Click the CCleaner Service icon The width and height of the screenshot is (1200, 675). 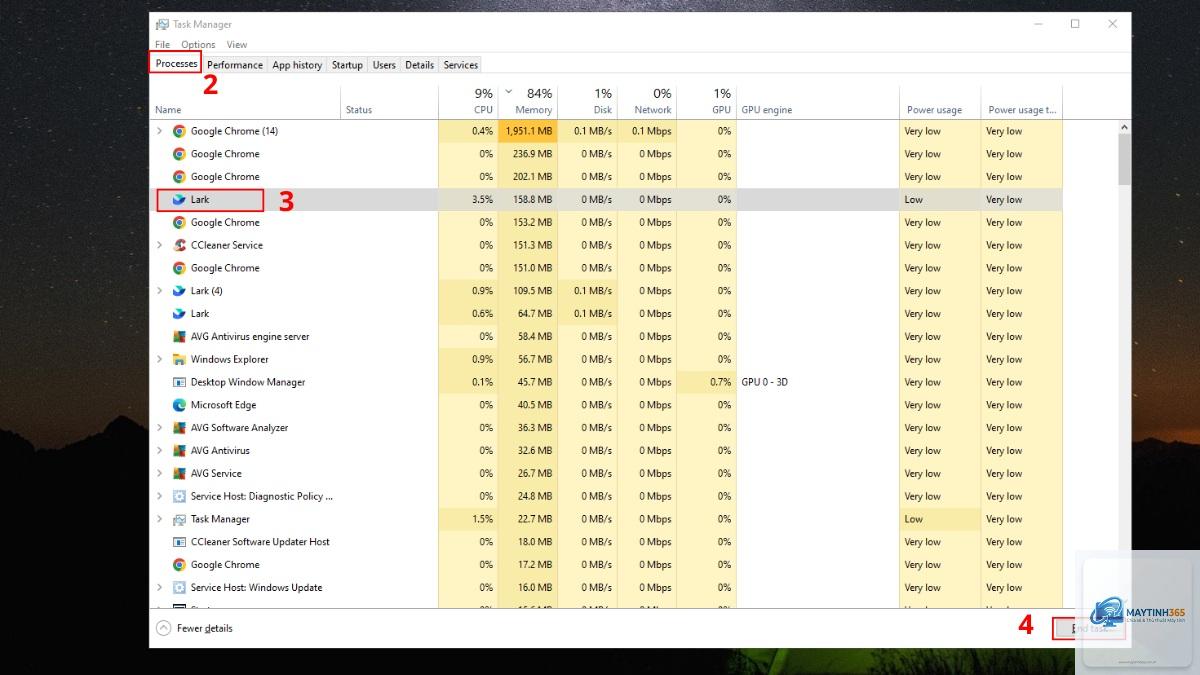(x=179, y=245)
